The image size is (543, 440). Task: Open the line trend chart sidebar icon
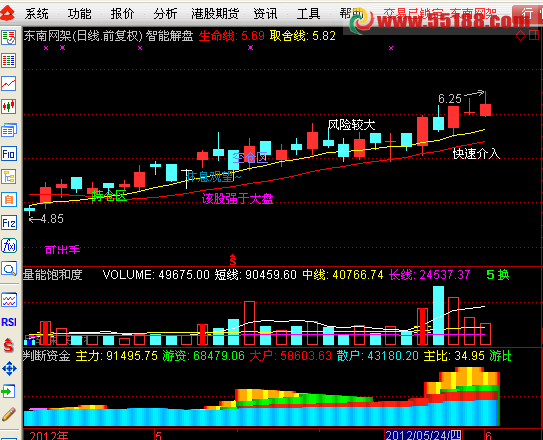pos(9,83)
